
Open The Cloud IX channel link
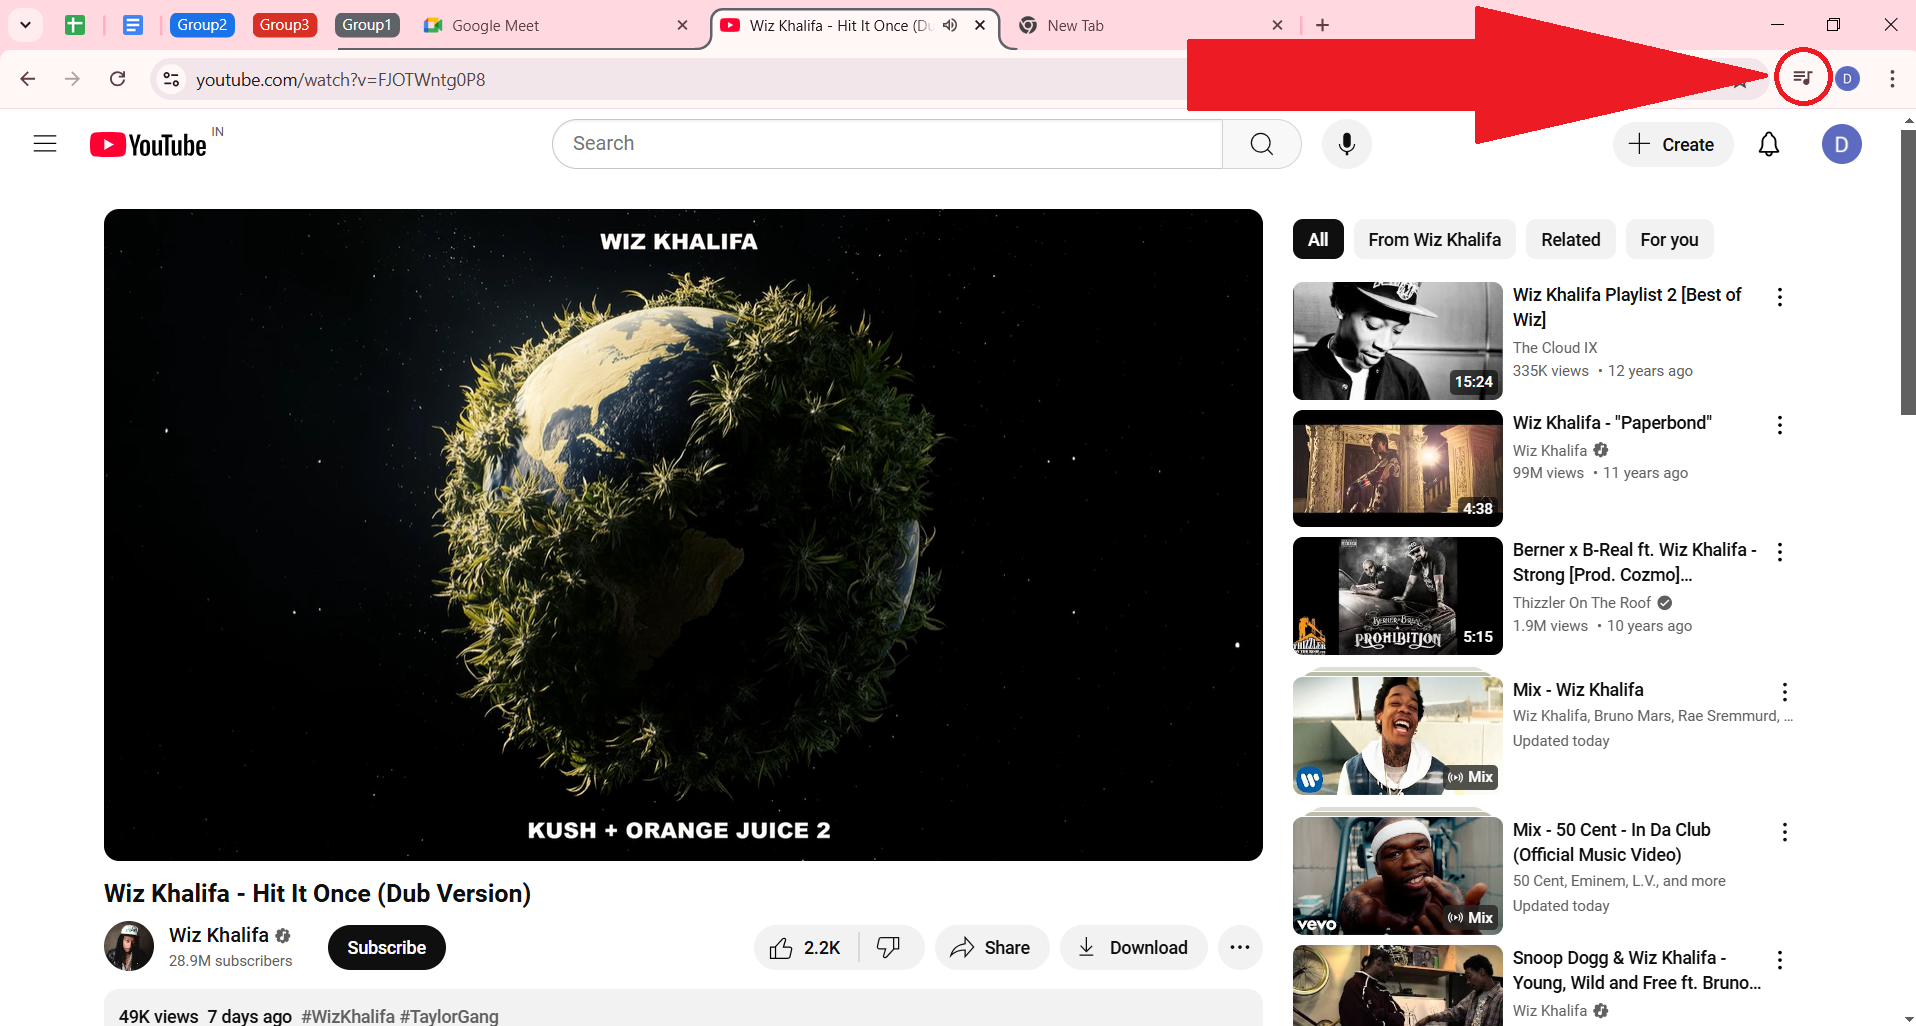click(1554, 347)
